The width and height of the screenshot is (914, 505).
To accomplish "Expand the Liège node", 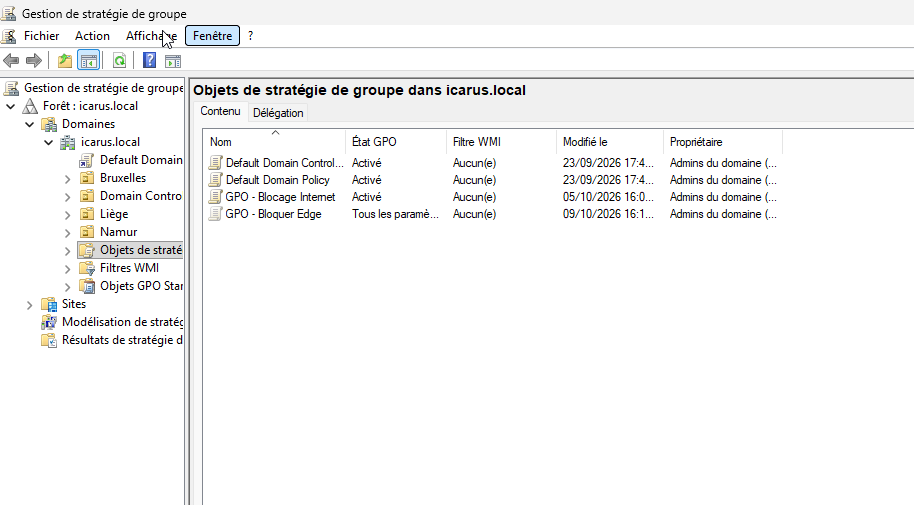I will [68, 215].
